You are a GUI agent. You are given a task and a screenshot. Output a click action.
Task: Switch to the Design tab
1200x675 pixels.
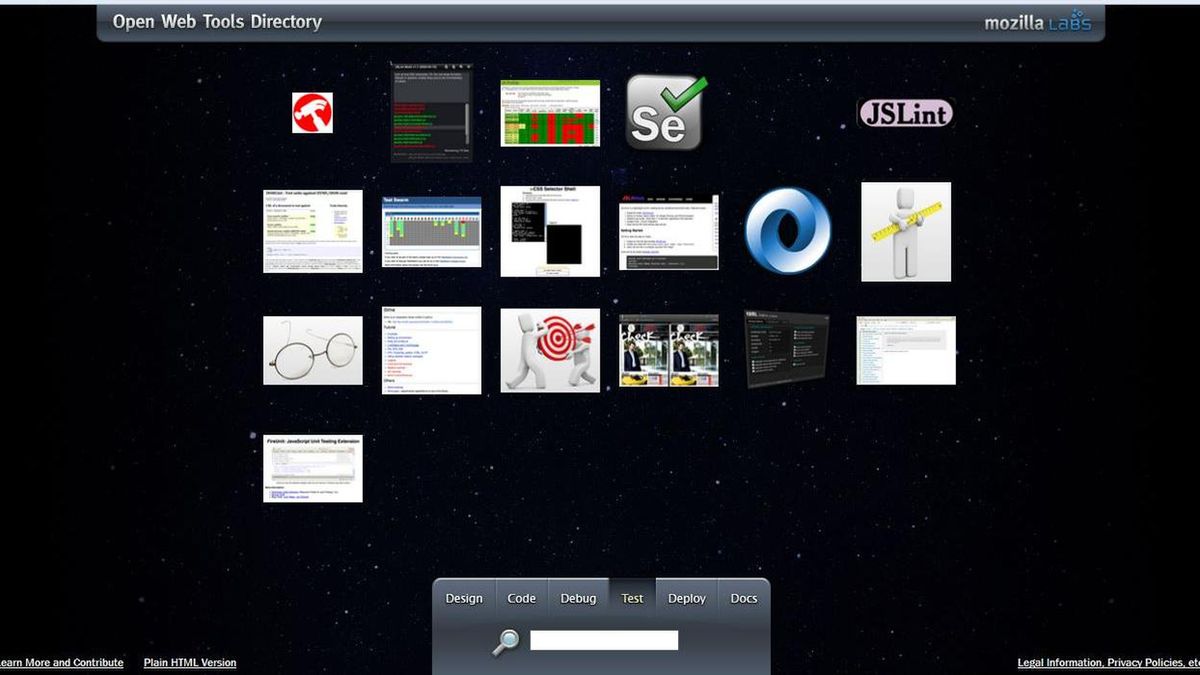click(x=464, y=598)
